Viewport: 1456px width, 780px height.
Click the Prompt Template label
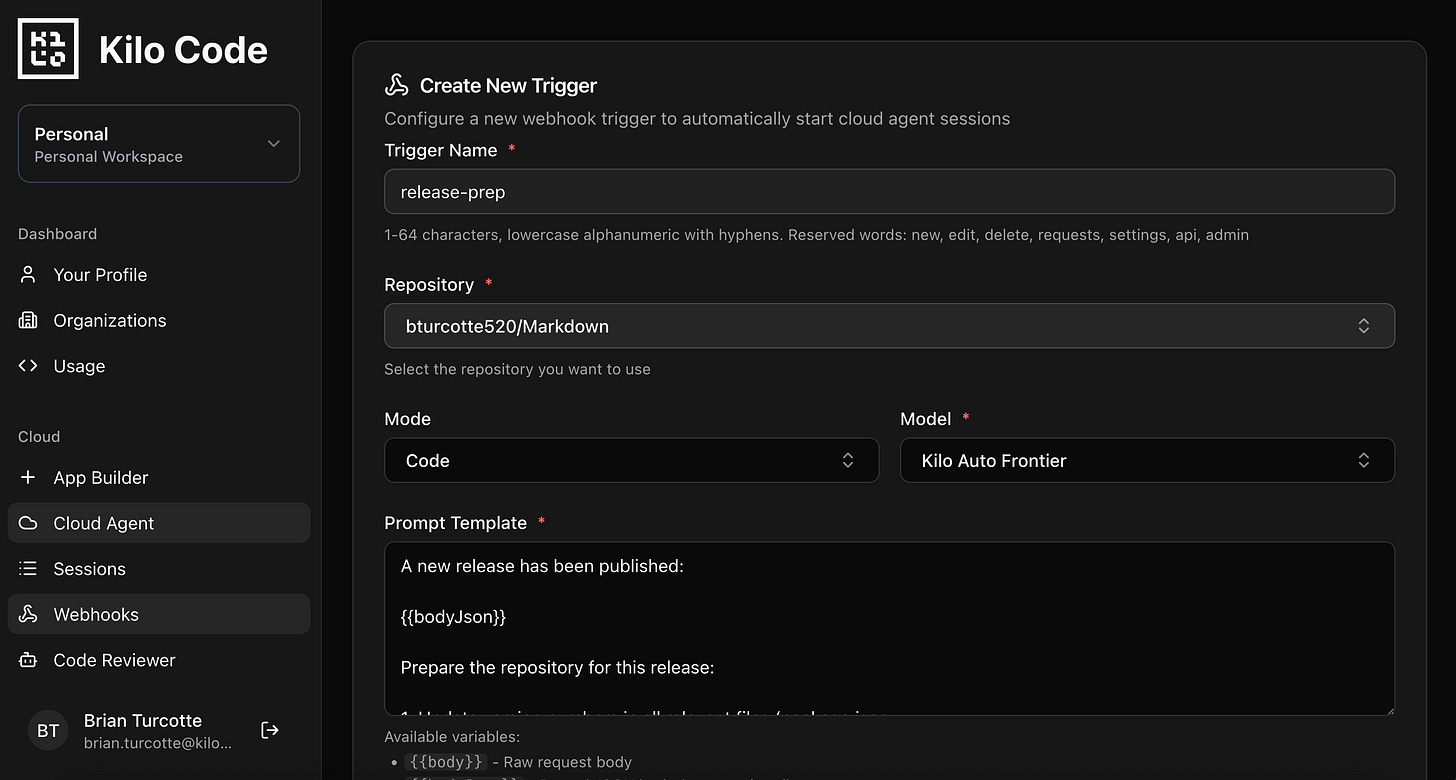coord(455,523)
